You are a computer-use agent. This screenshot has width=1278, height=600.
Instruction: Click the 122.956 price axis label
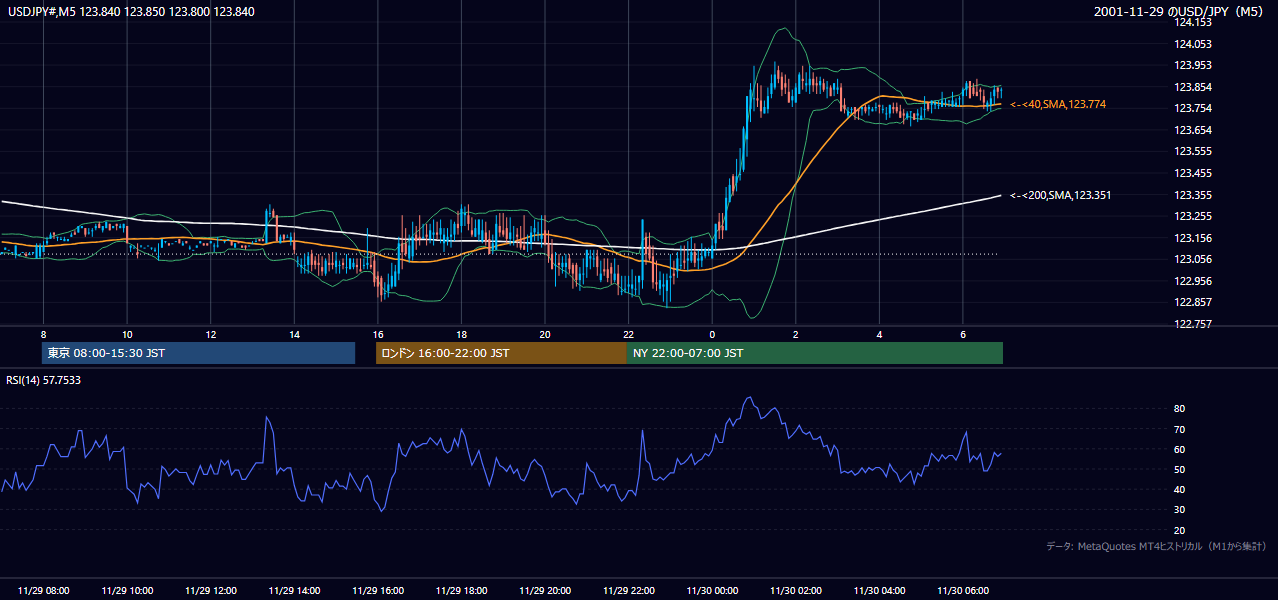point(1193,281)
